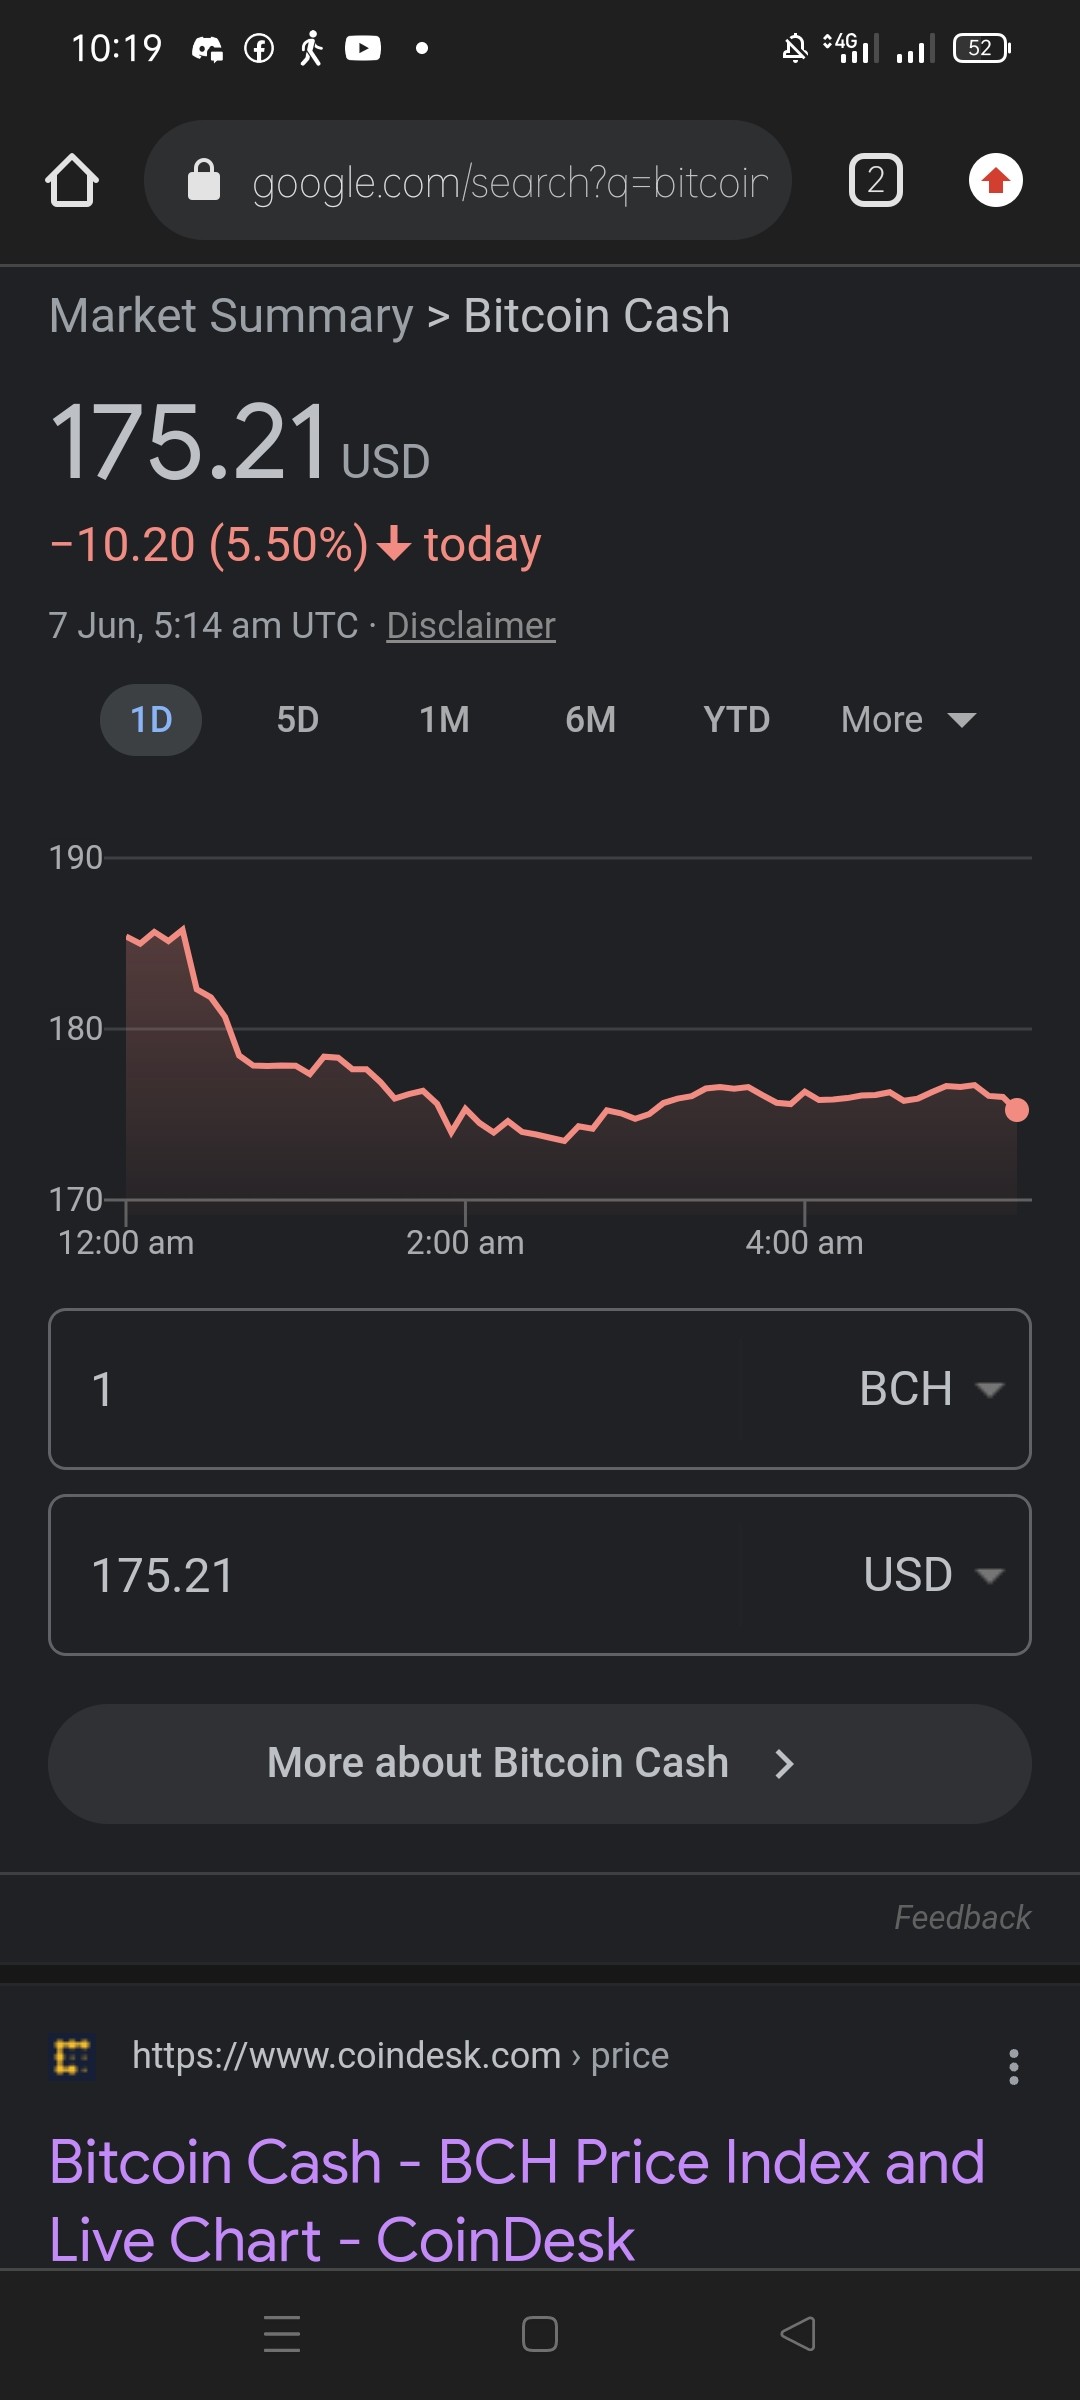Tap the CoinDesk favicon
This screenshot has width=1080, height=2400.
pyautogui.click(x=72, y=2056)
